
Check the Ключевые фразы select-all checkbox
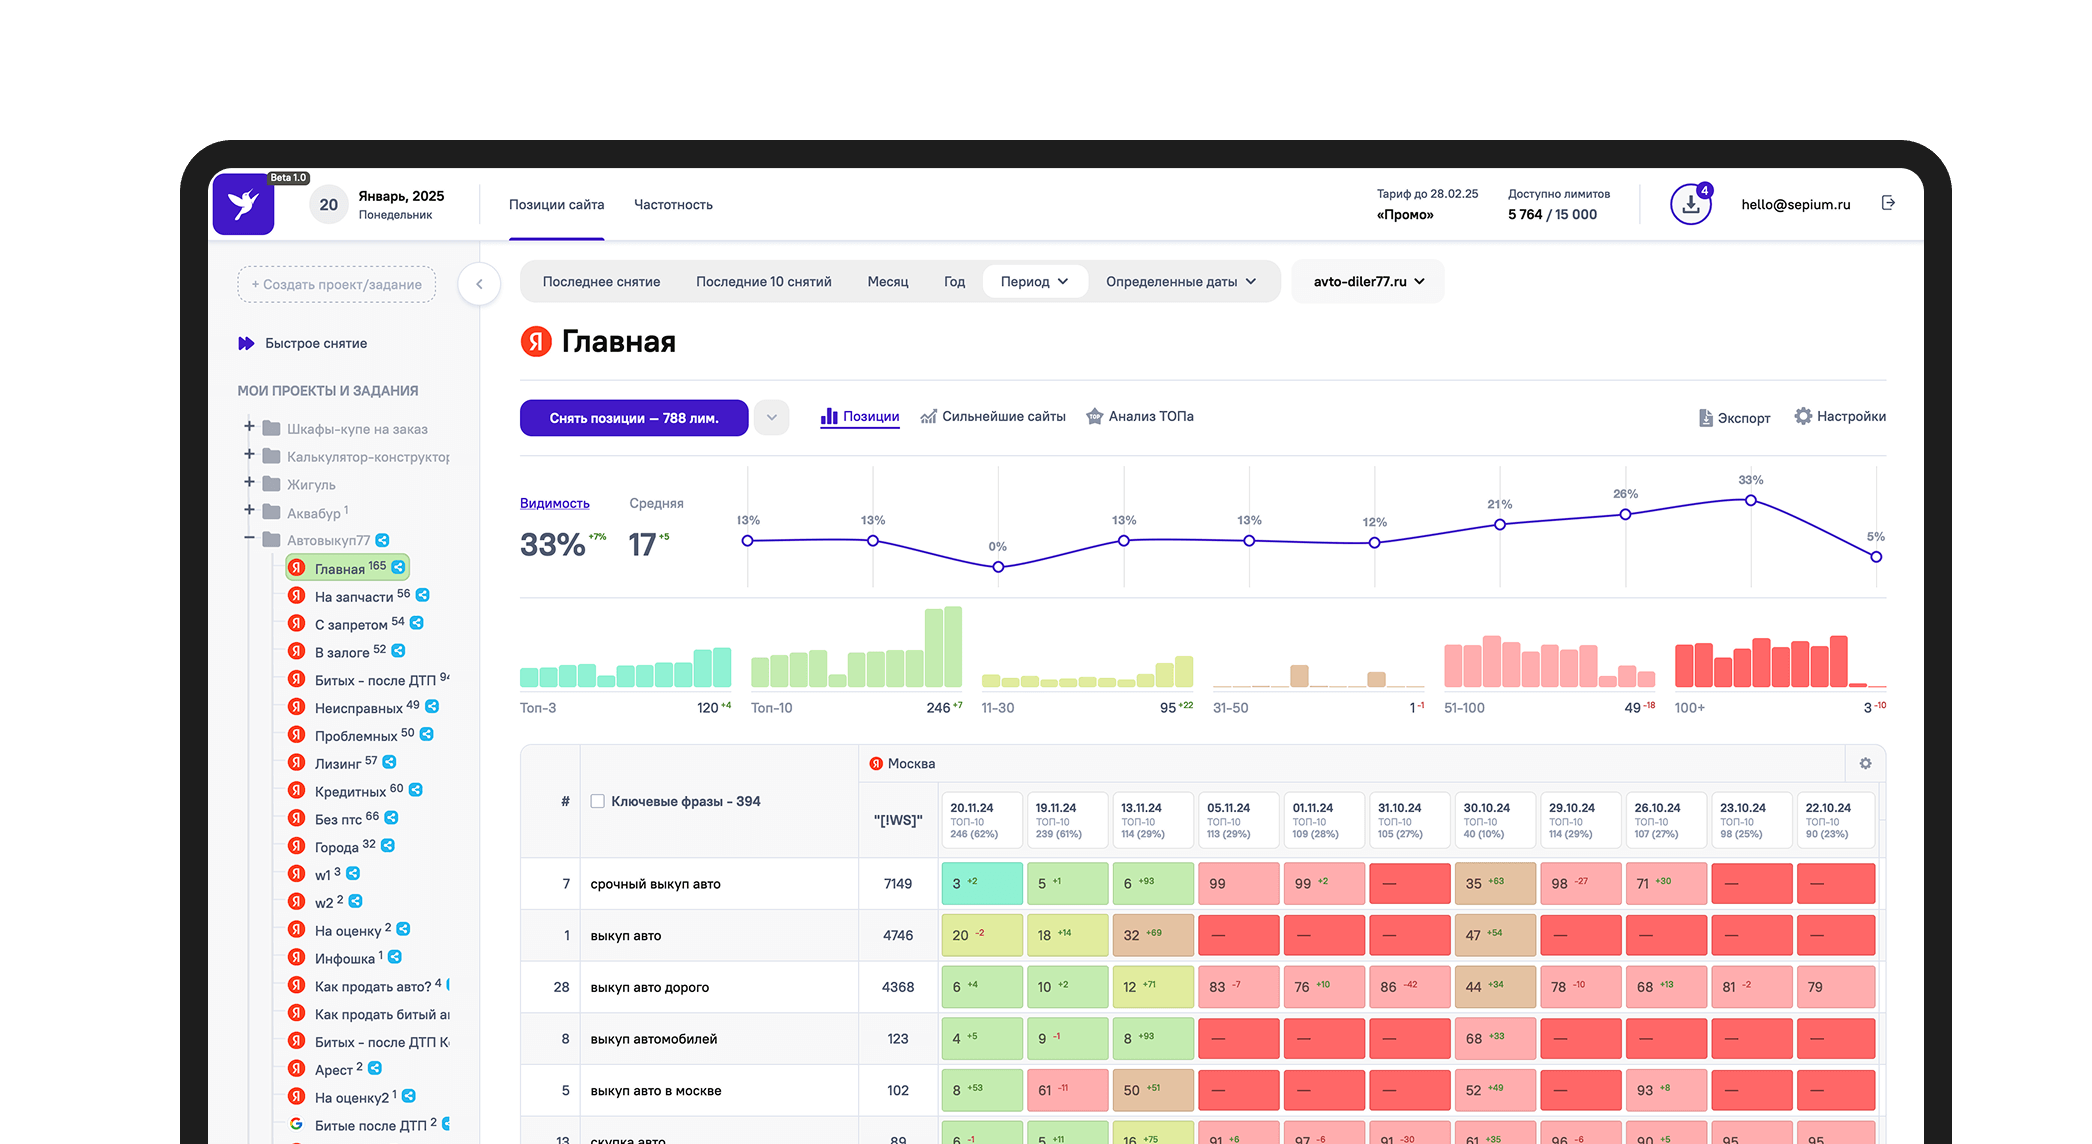tap(597, 801)
